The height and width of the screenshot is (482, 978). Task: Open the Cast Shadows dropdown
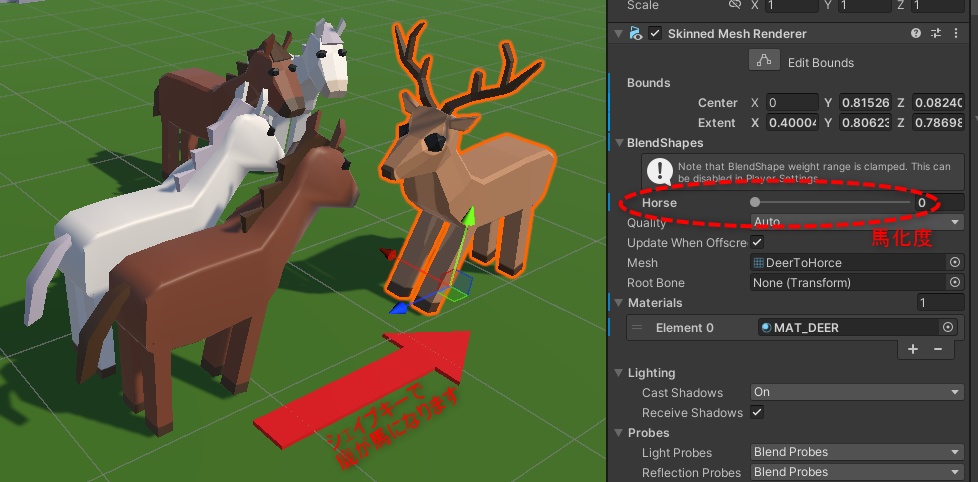click(857, 392)
